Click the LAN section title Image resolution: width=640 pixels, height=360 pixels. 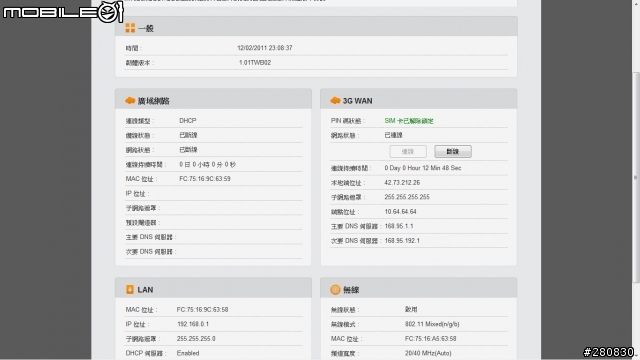click(145, 290)
